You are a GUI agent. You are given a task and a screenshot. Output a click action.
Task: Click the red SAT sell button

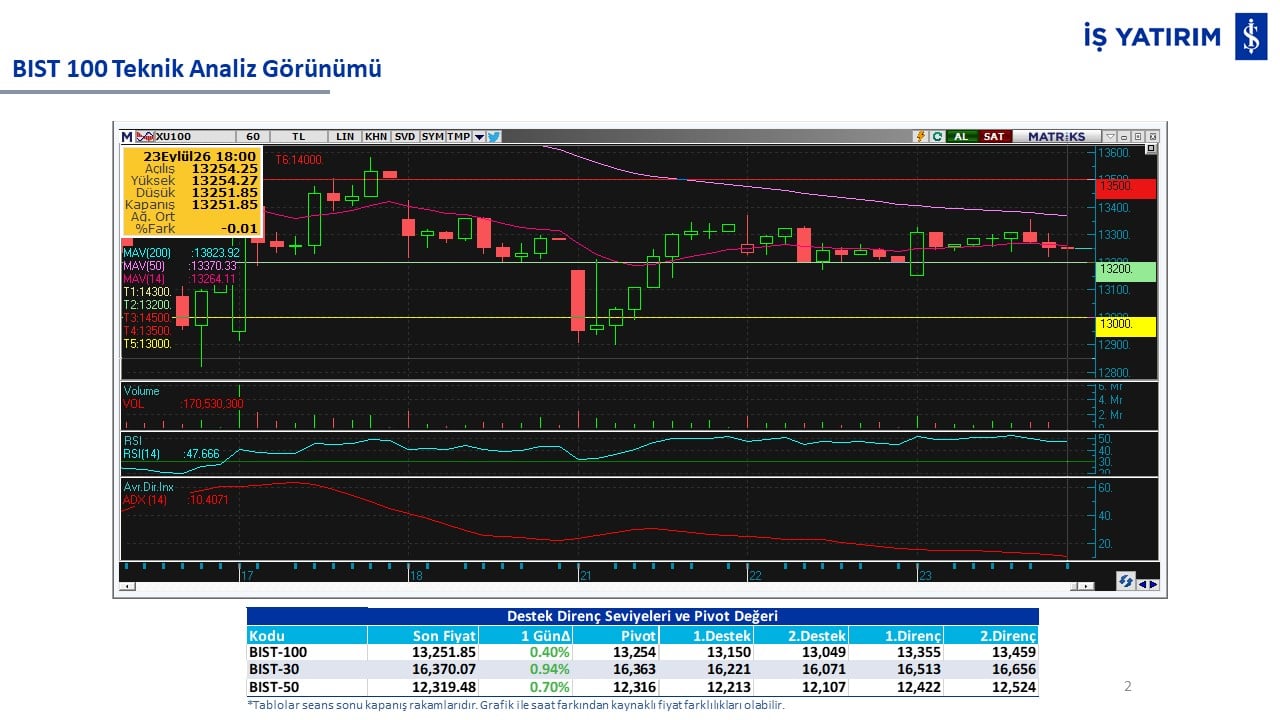995,137
